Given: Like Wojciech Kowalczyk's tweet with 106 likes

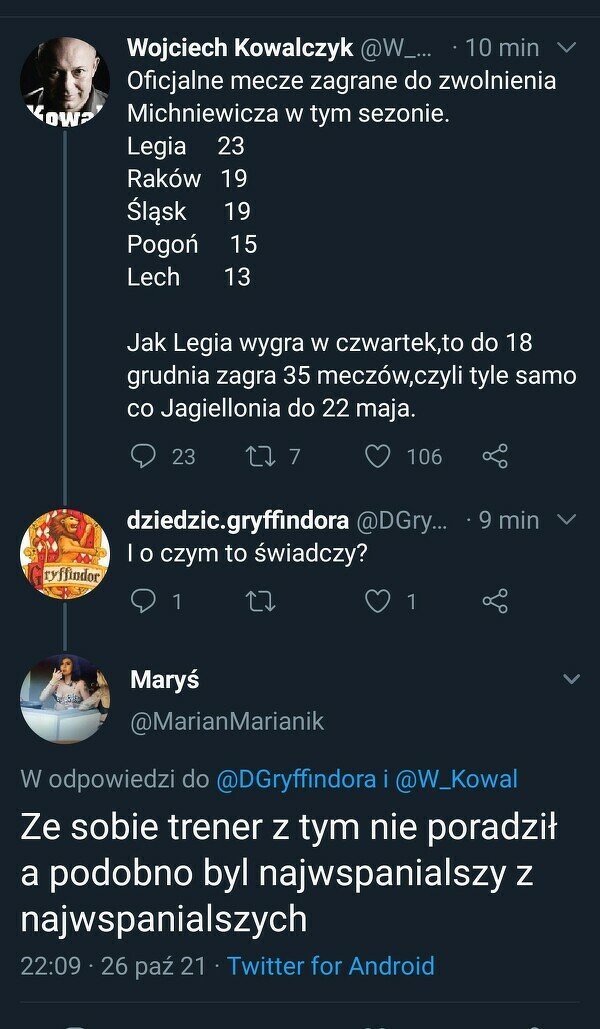Looking at the screenshot, I should [x=377, y=457].
